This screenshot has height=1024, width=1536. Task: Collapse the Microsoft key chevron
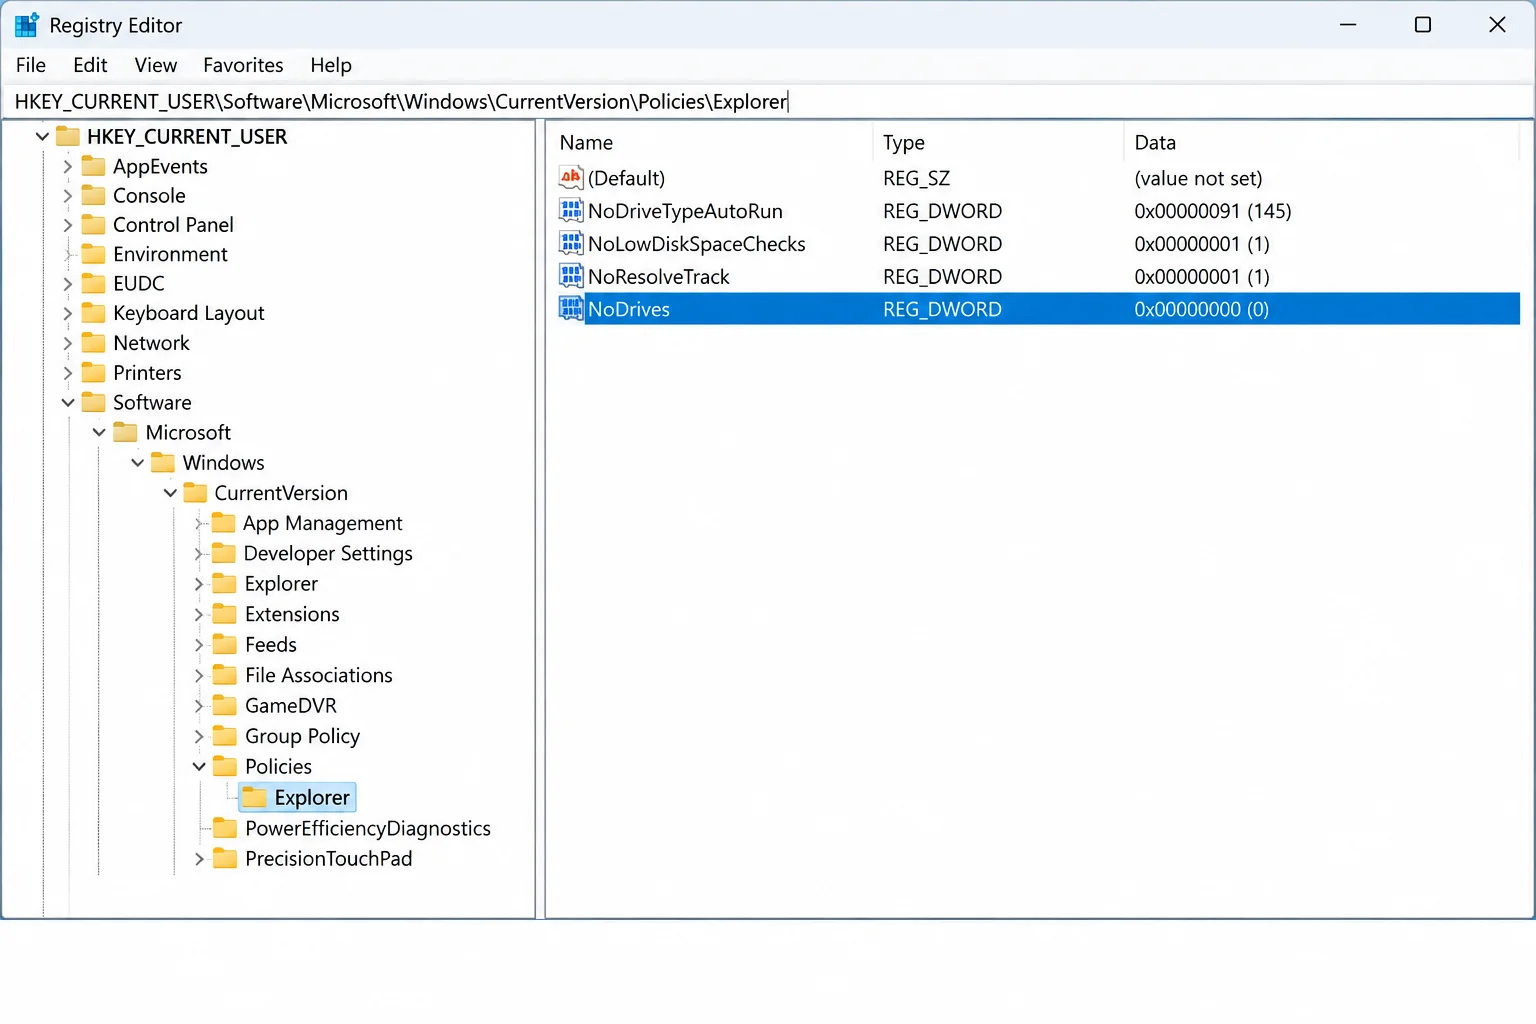tap(99, 433)
